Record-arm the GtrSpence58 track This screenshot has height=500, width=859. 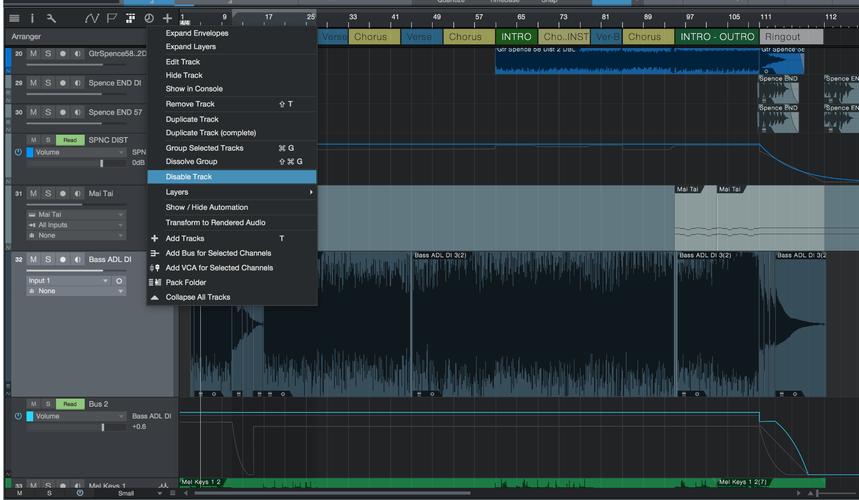point(62,54)
